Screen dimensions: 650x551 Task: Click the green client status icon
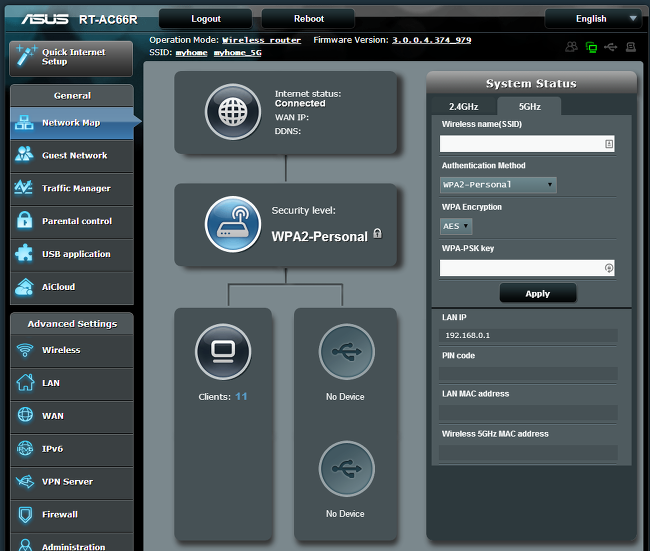tap(591, 47)
